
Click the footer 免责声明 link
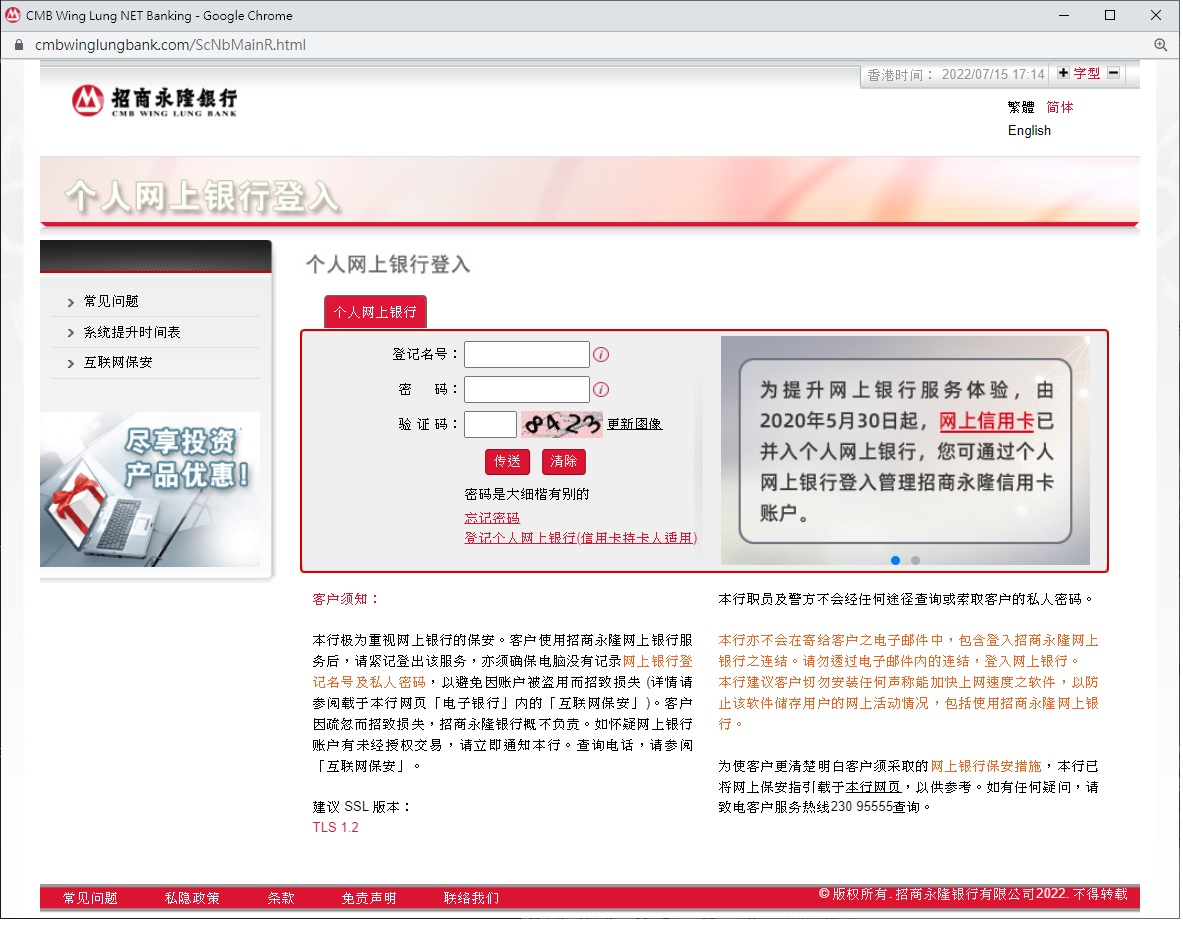pyautogui.click(x=368, y=899)
